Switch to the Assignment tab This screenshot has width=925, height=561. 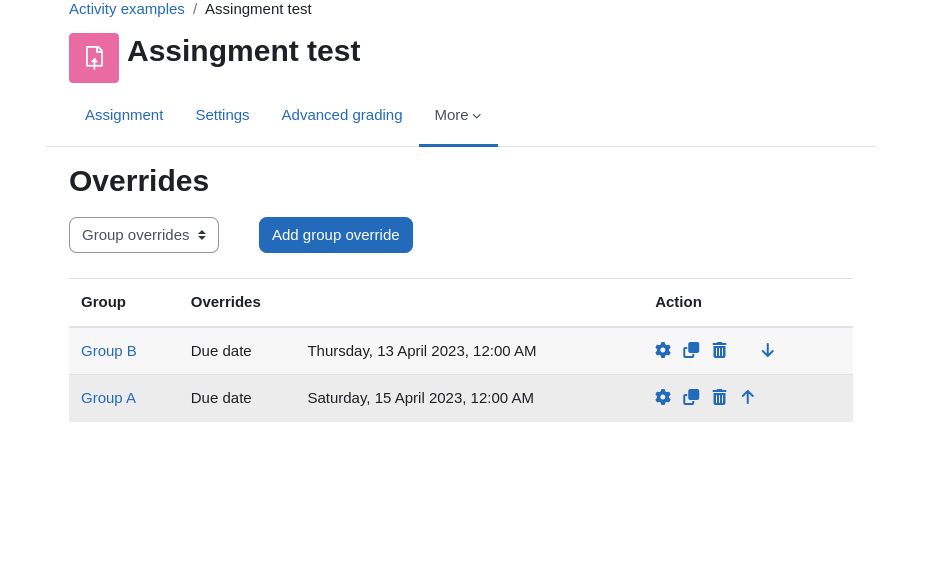click(x=124, y=115)
